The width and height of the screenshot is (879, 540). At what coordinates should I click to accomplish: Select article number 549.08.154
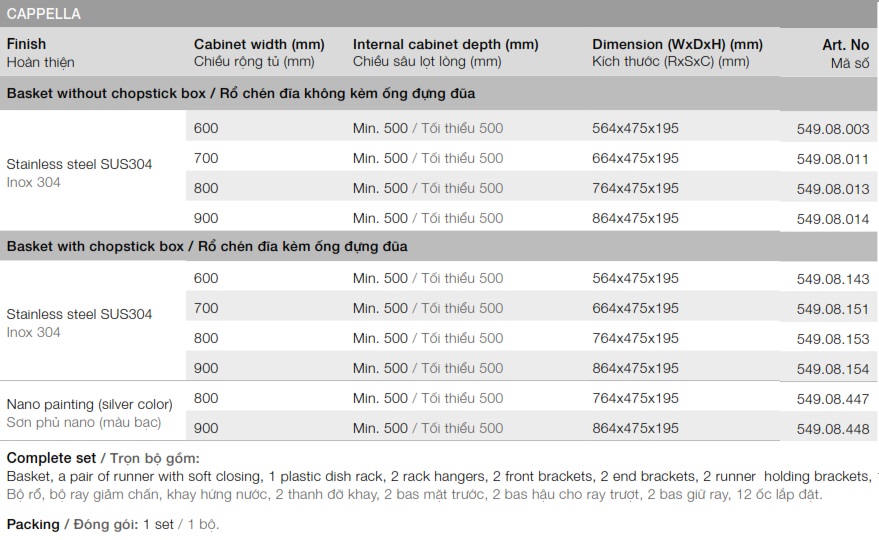833,370
